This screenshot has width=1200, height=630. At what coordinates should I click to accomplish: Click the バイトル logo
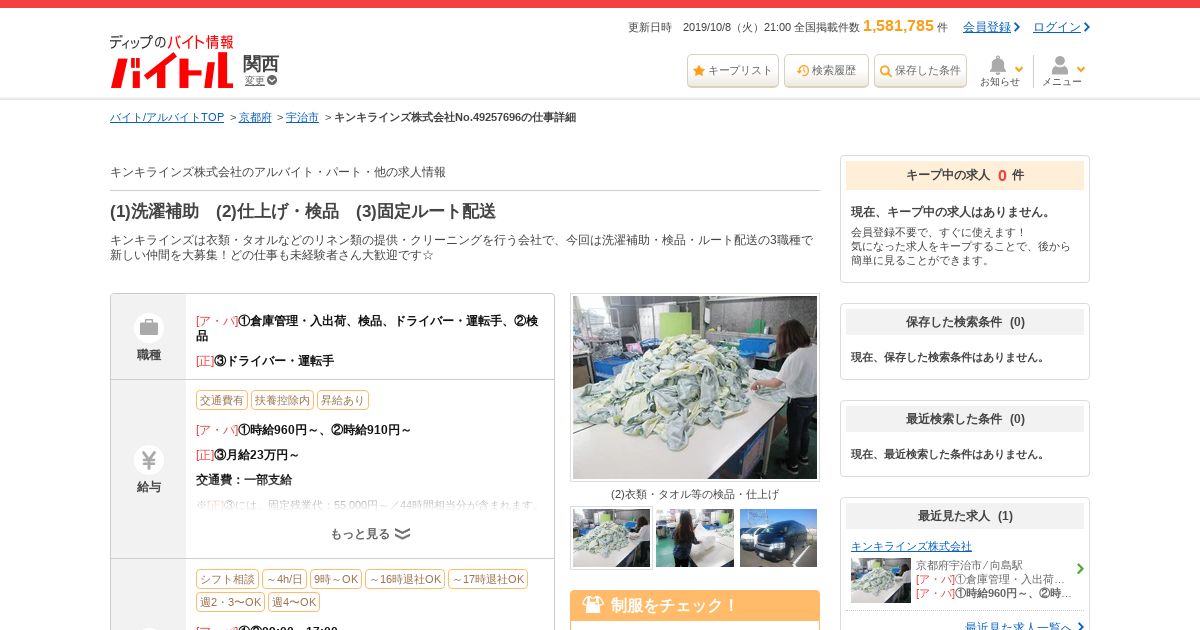(172, 62)
